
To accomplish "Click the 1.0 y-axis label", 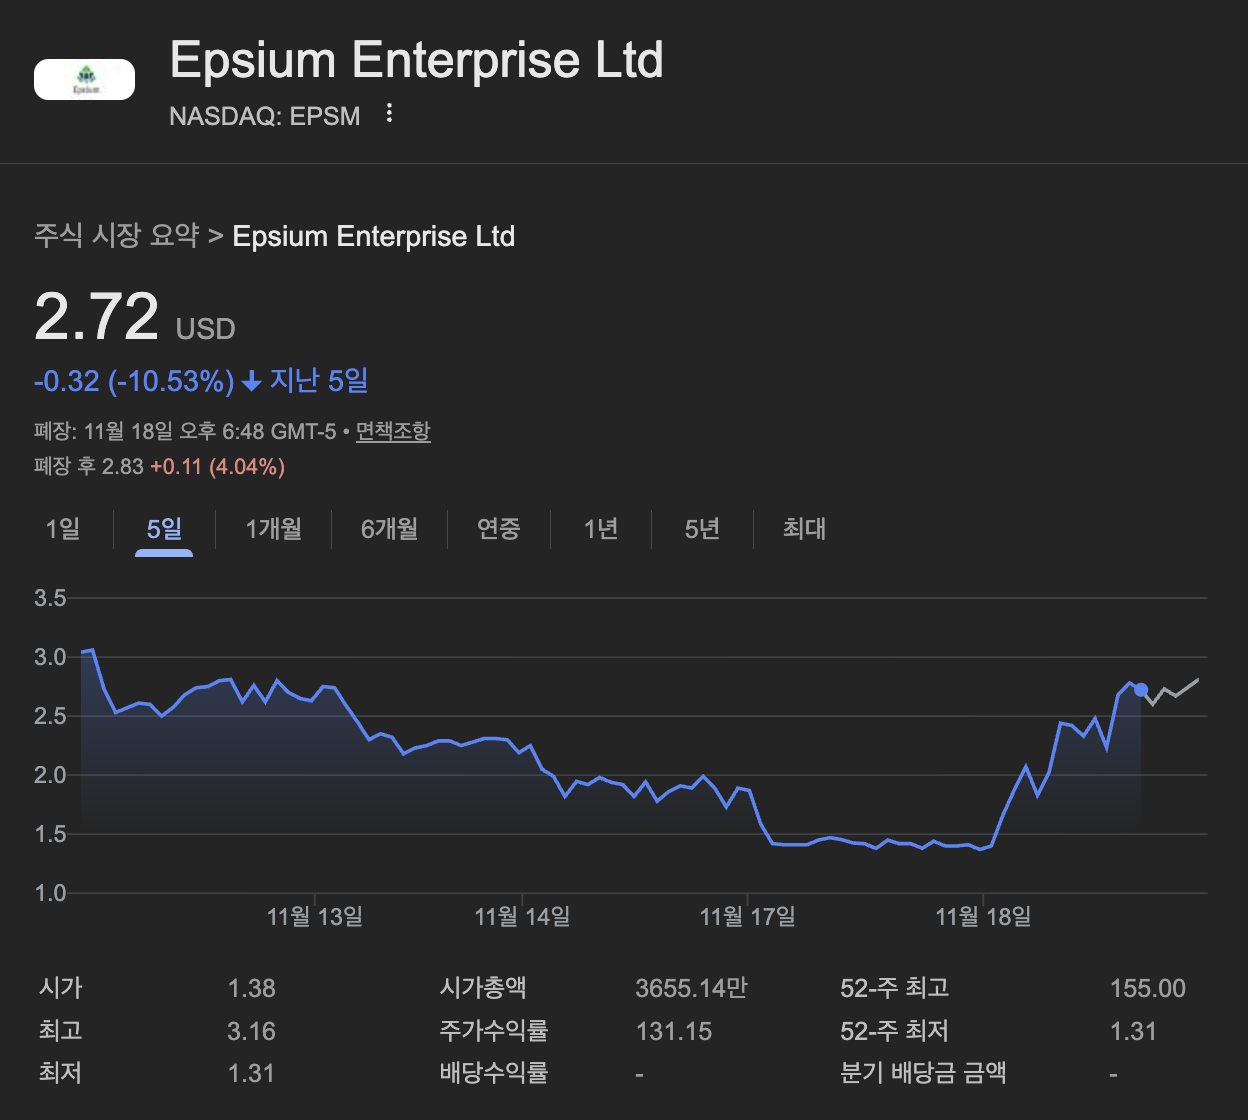I will (50, 893).
